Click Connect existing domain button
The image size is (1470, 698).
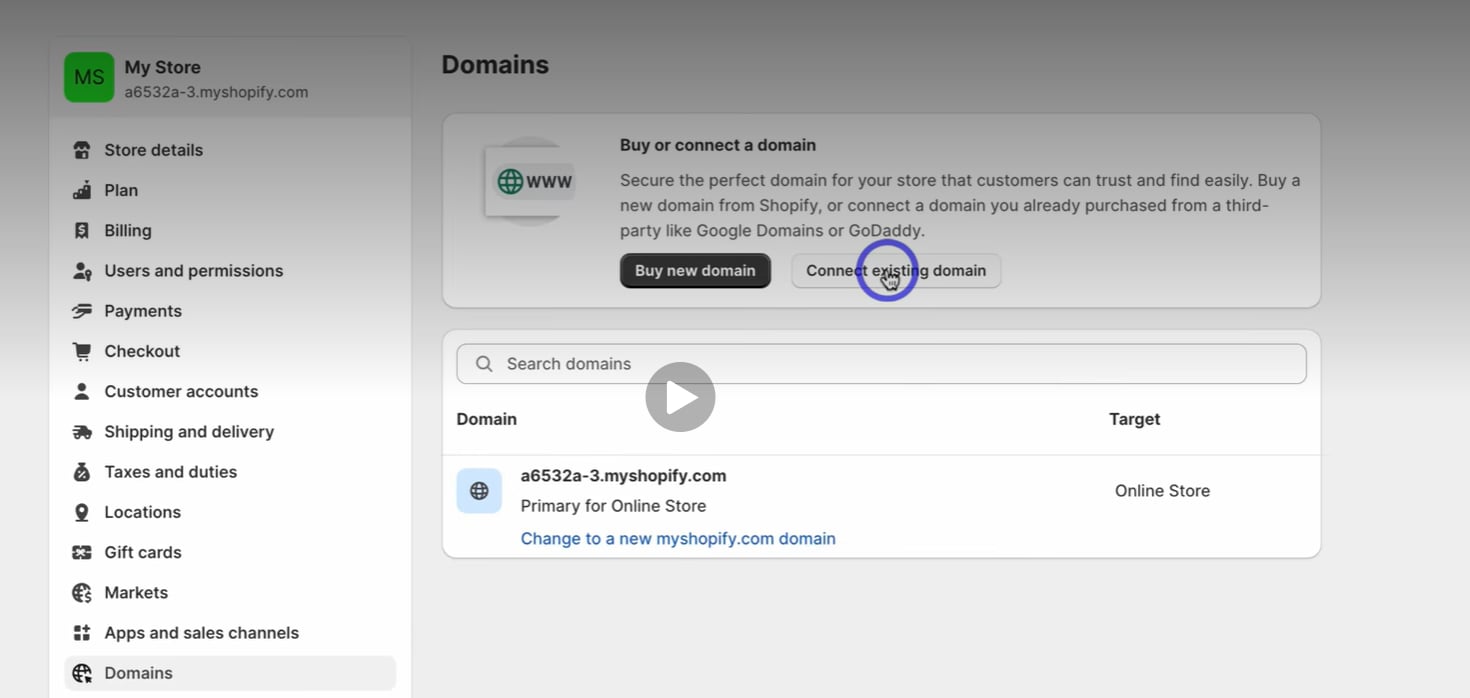(896, 271)
